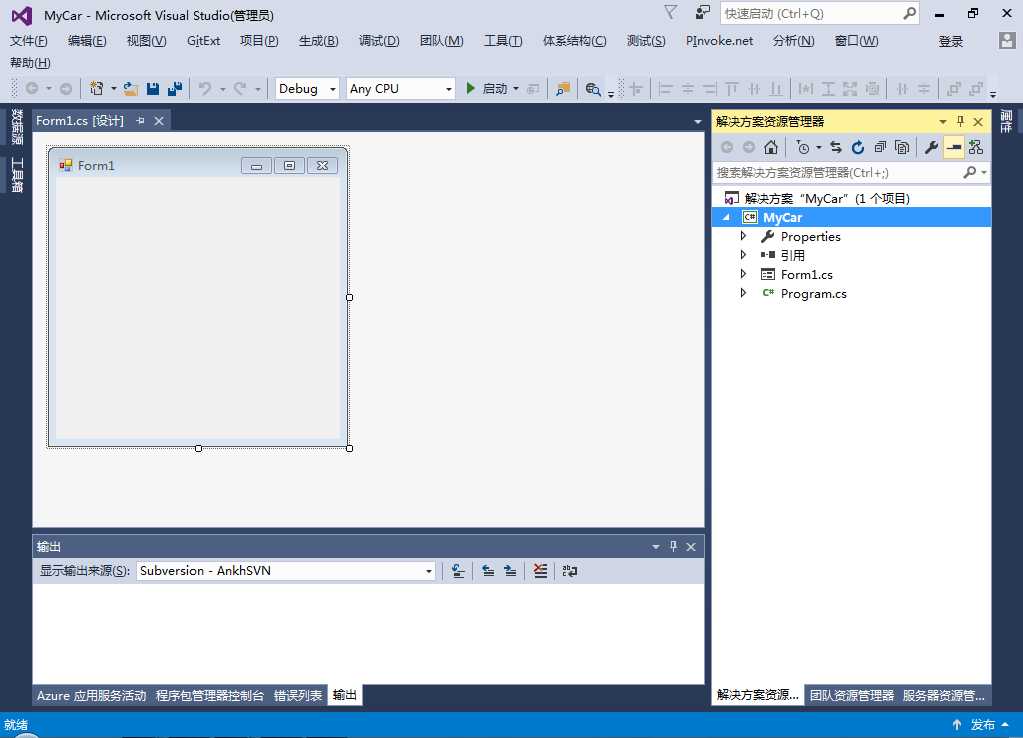
Task: Expand the 引用 references node
Action: [743, 254]
